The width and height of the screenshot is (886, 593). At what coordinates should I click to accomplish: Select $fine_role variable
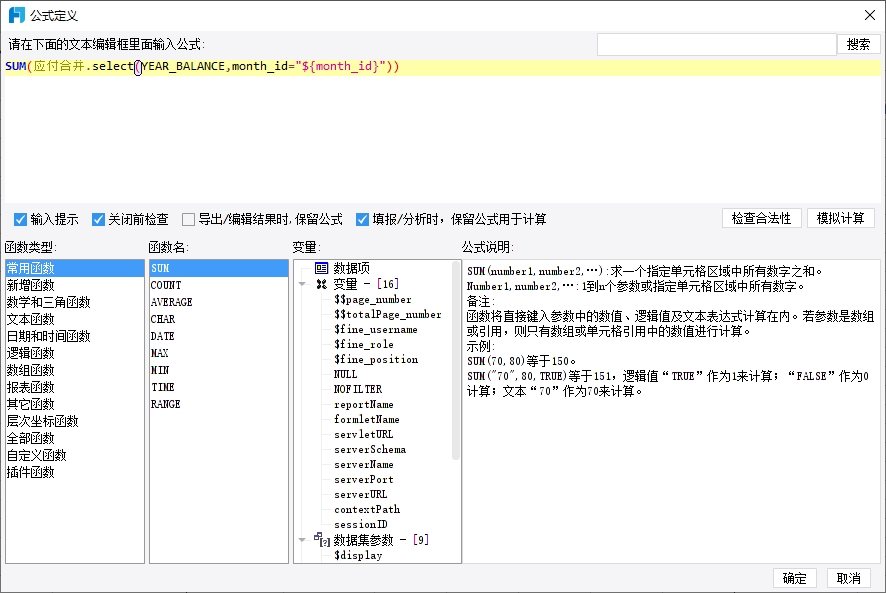pos(363,344)
